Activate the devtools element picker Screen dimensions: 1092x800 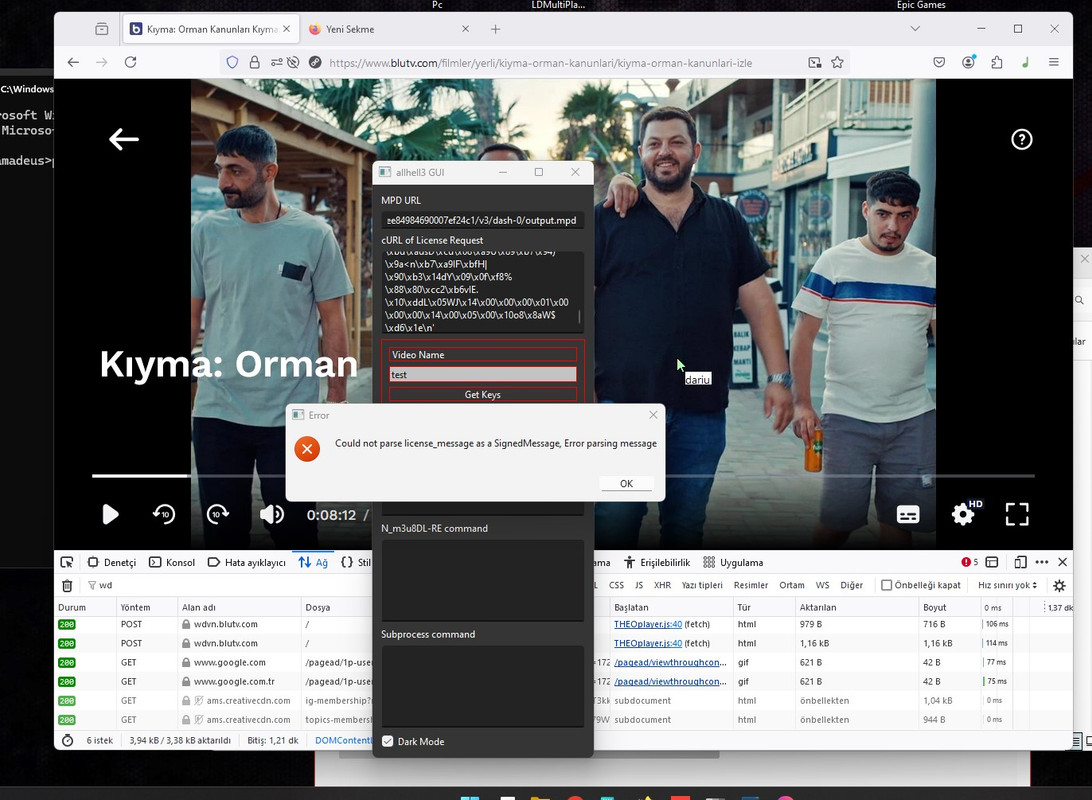(67, 562)
